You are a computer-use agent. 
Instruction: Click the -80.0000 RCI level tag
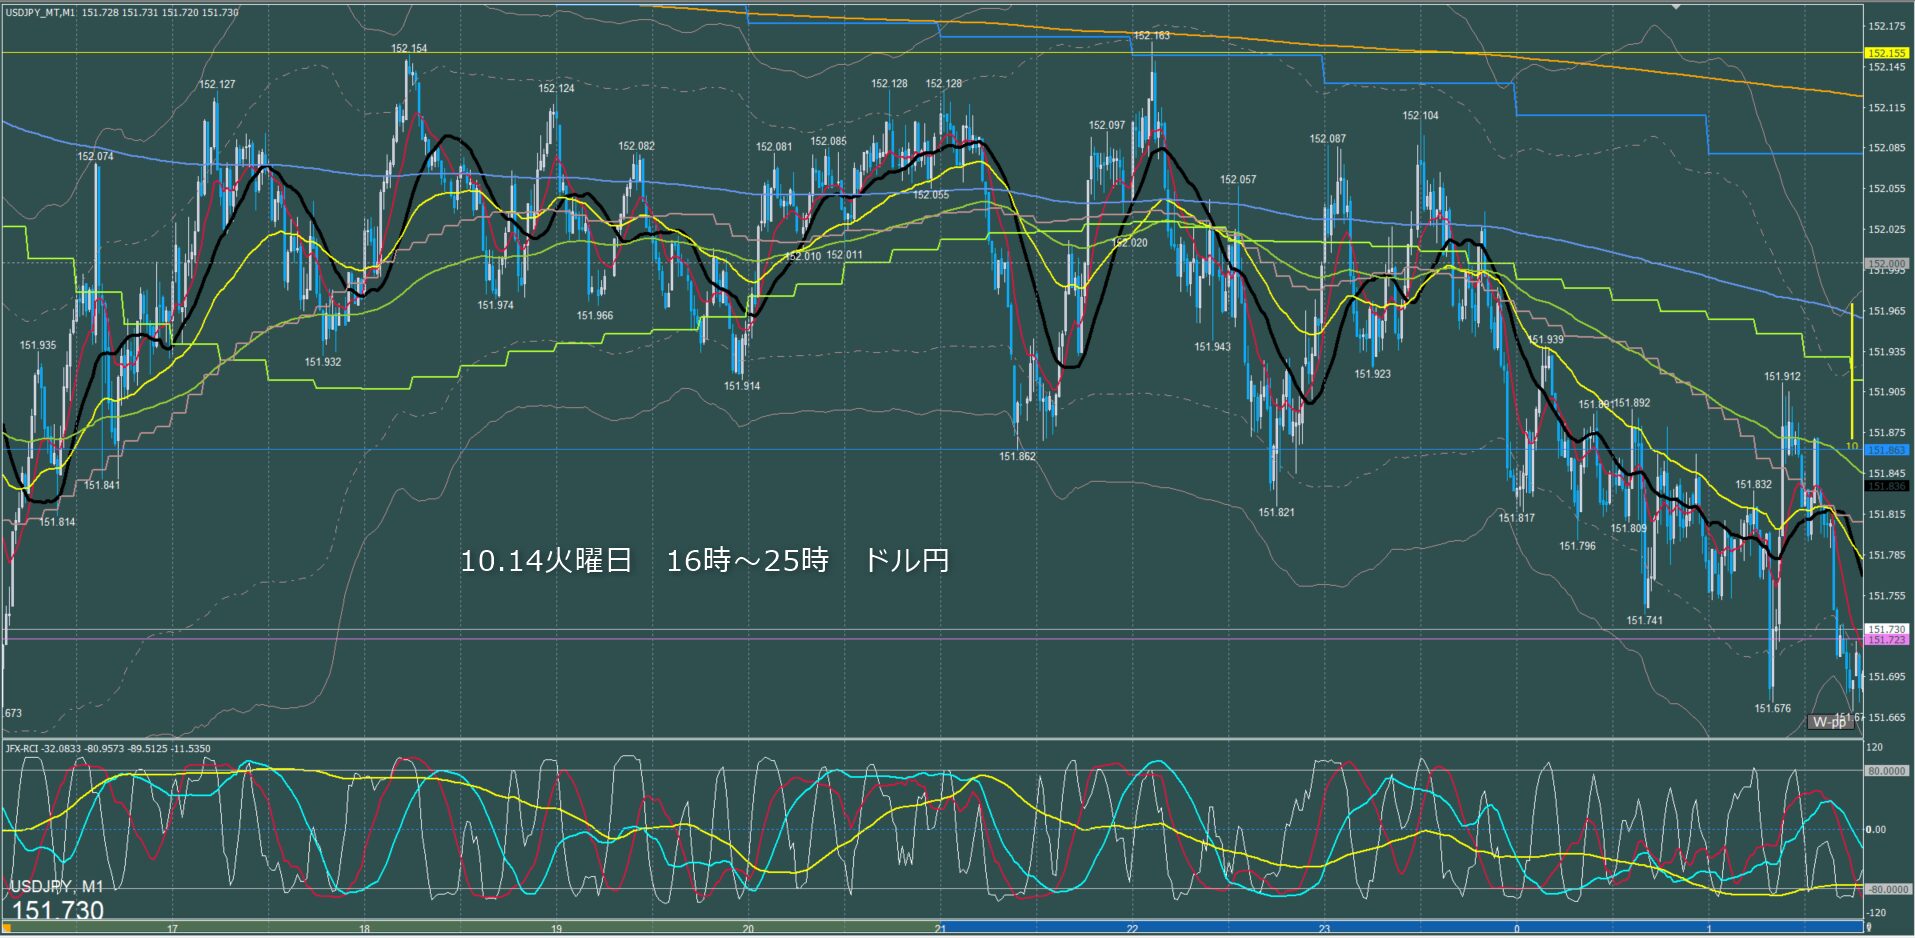coord(1886,889)
